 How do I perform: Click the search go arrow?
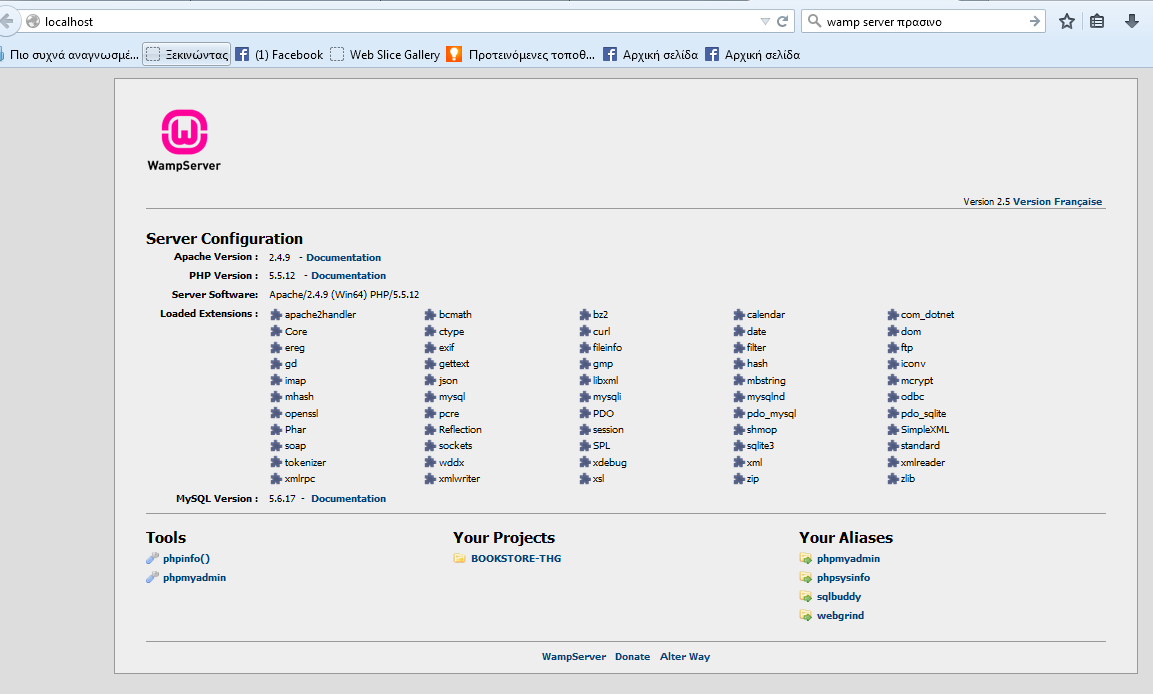tap(1035, 21)
